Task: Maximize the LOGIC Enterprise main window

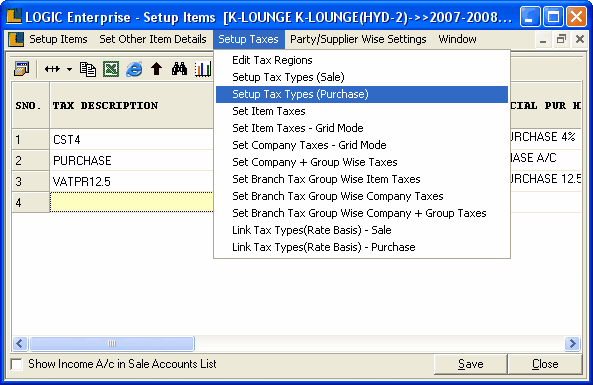Action: pyautogui.click(x=553, y=17)
